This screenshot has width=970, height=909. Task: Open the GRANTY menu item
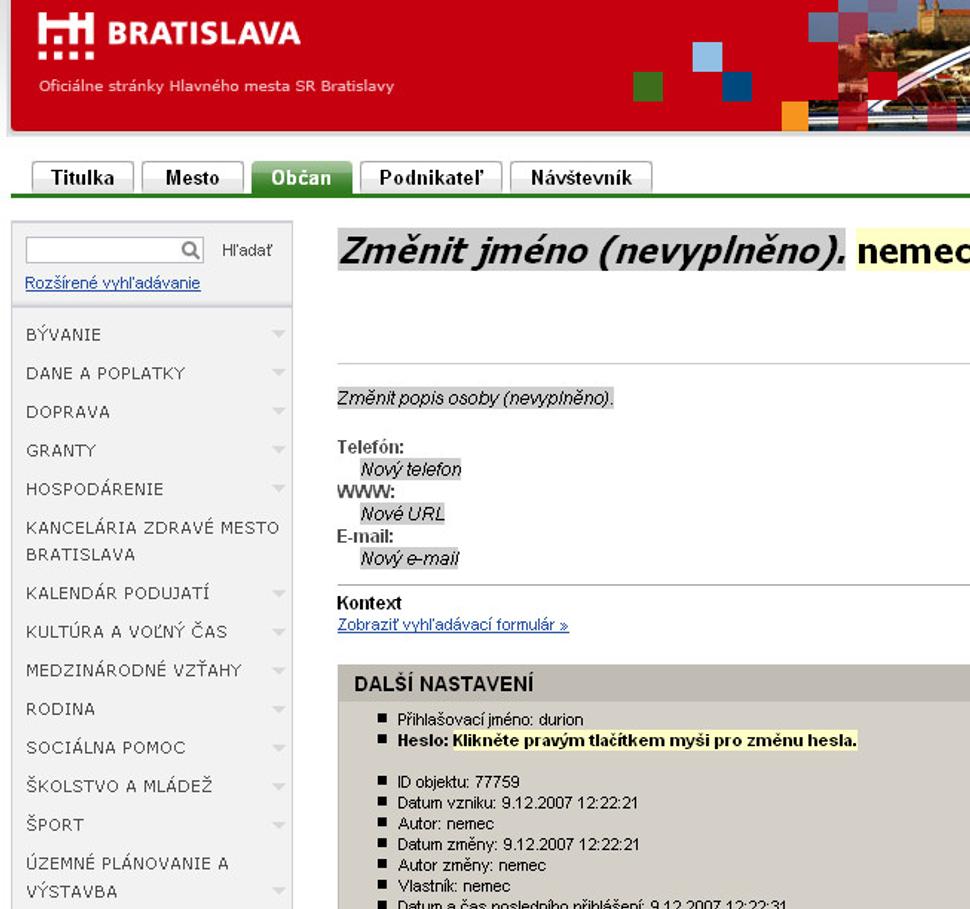[61, 450]
